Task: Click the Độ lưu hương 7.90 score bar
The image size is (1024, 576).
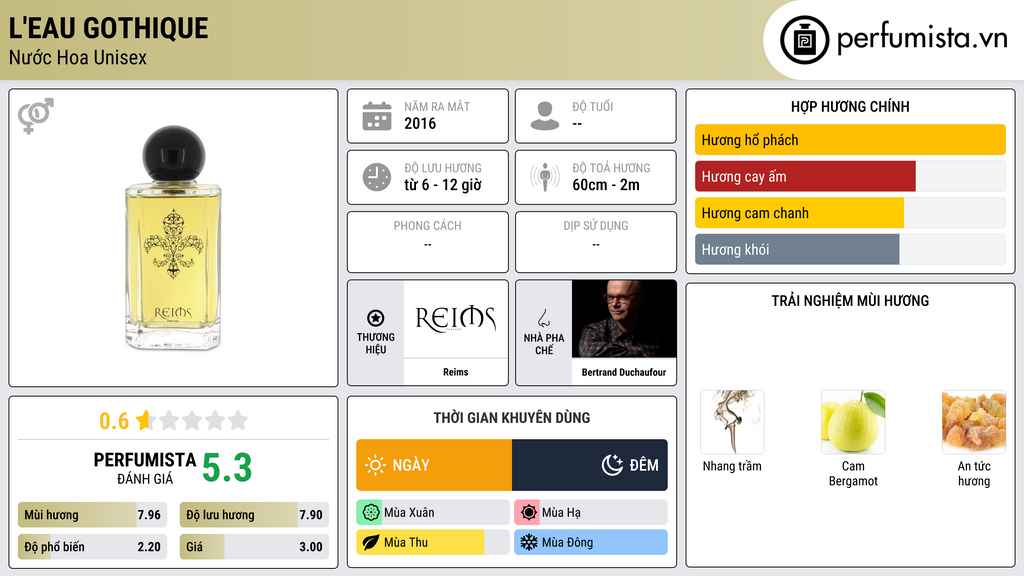Action: 254,515
